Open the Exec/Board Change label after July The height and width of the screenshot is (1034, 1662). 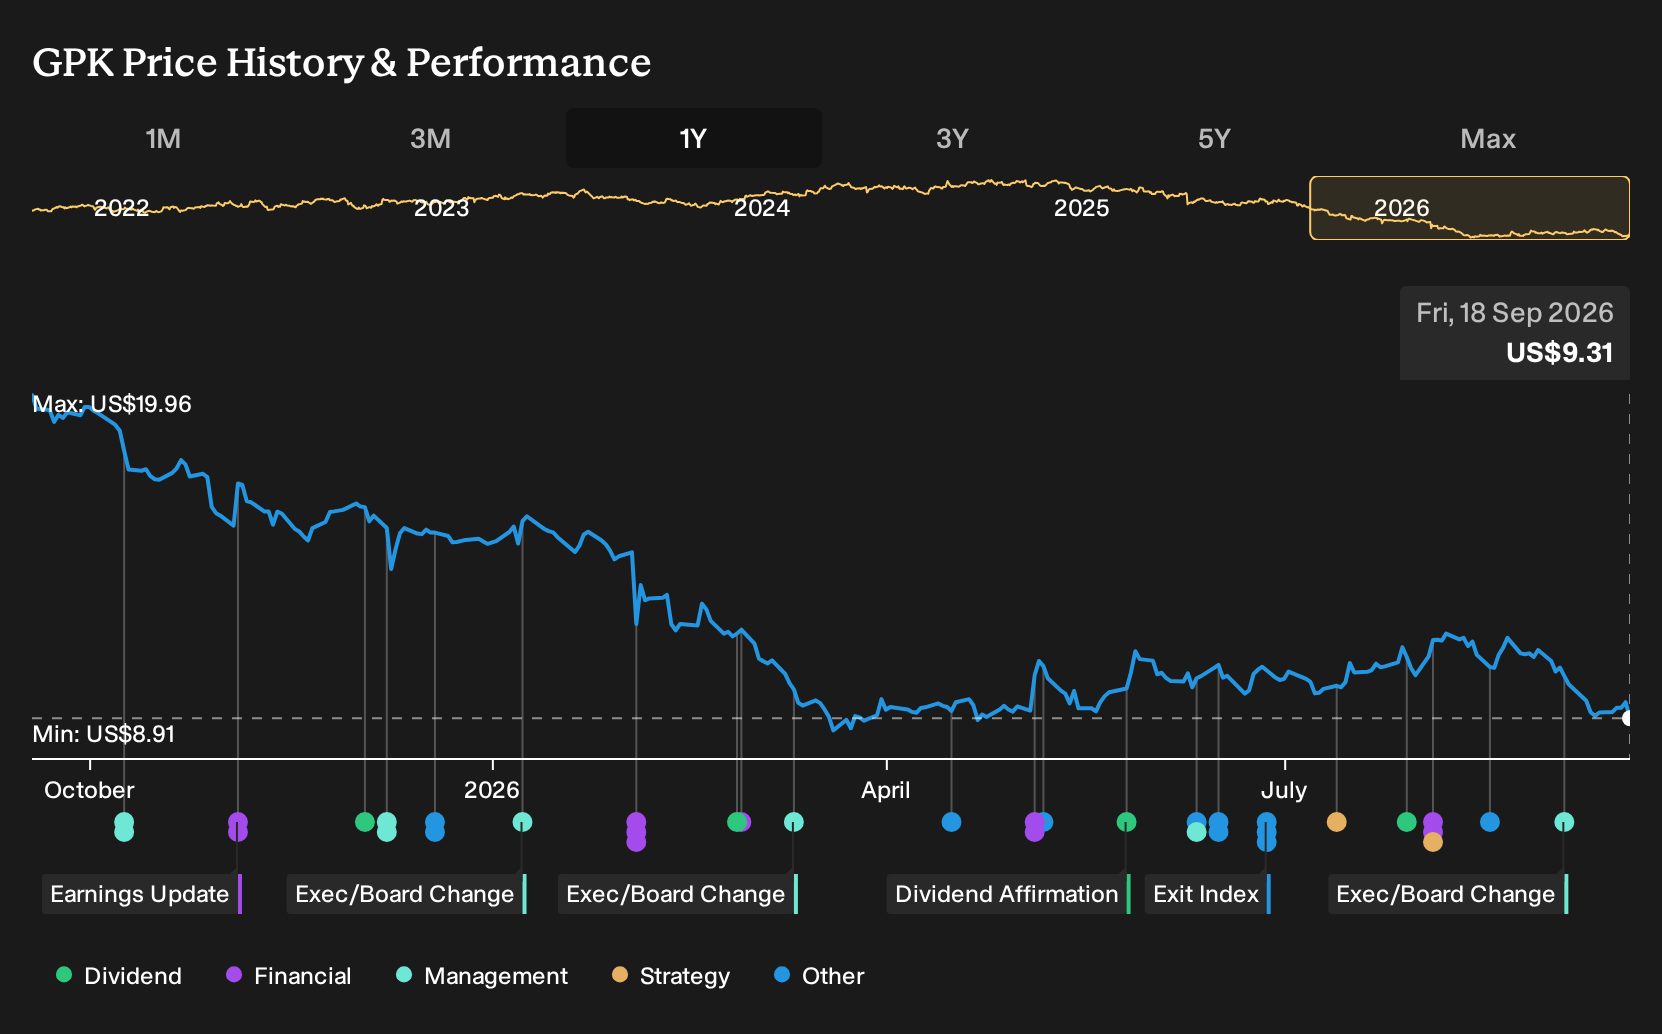[x=1447, y=894]
